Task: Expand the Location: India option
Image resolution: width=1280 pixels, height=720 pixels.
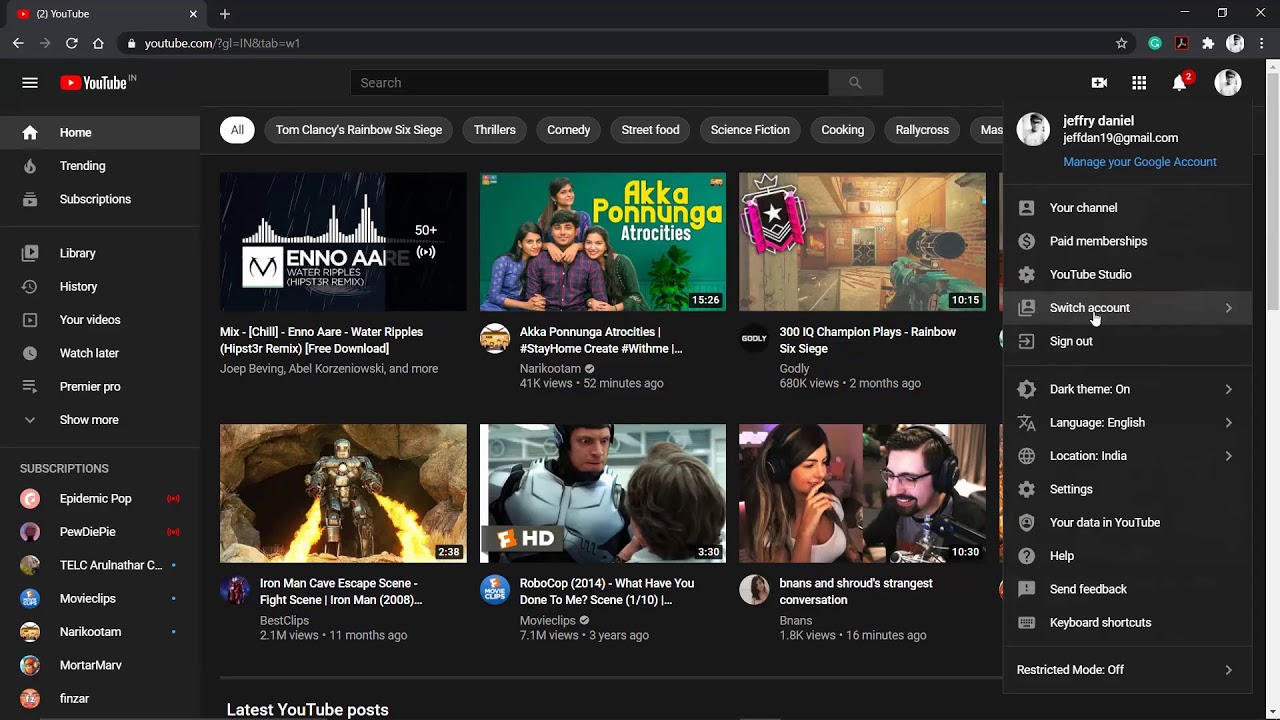Action: point(1127,456)
